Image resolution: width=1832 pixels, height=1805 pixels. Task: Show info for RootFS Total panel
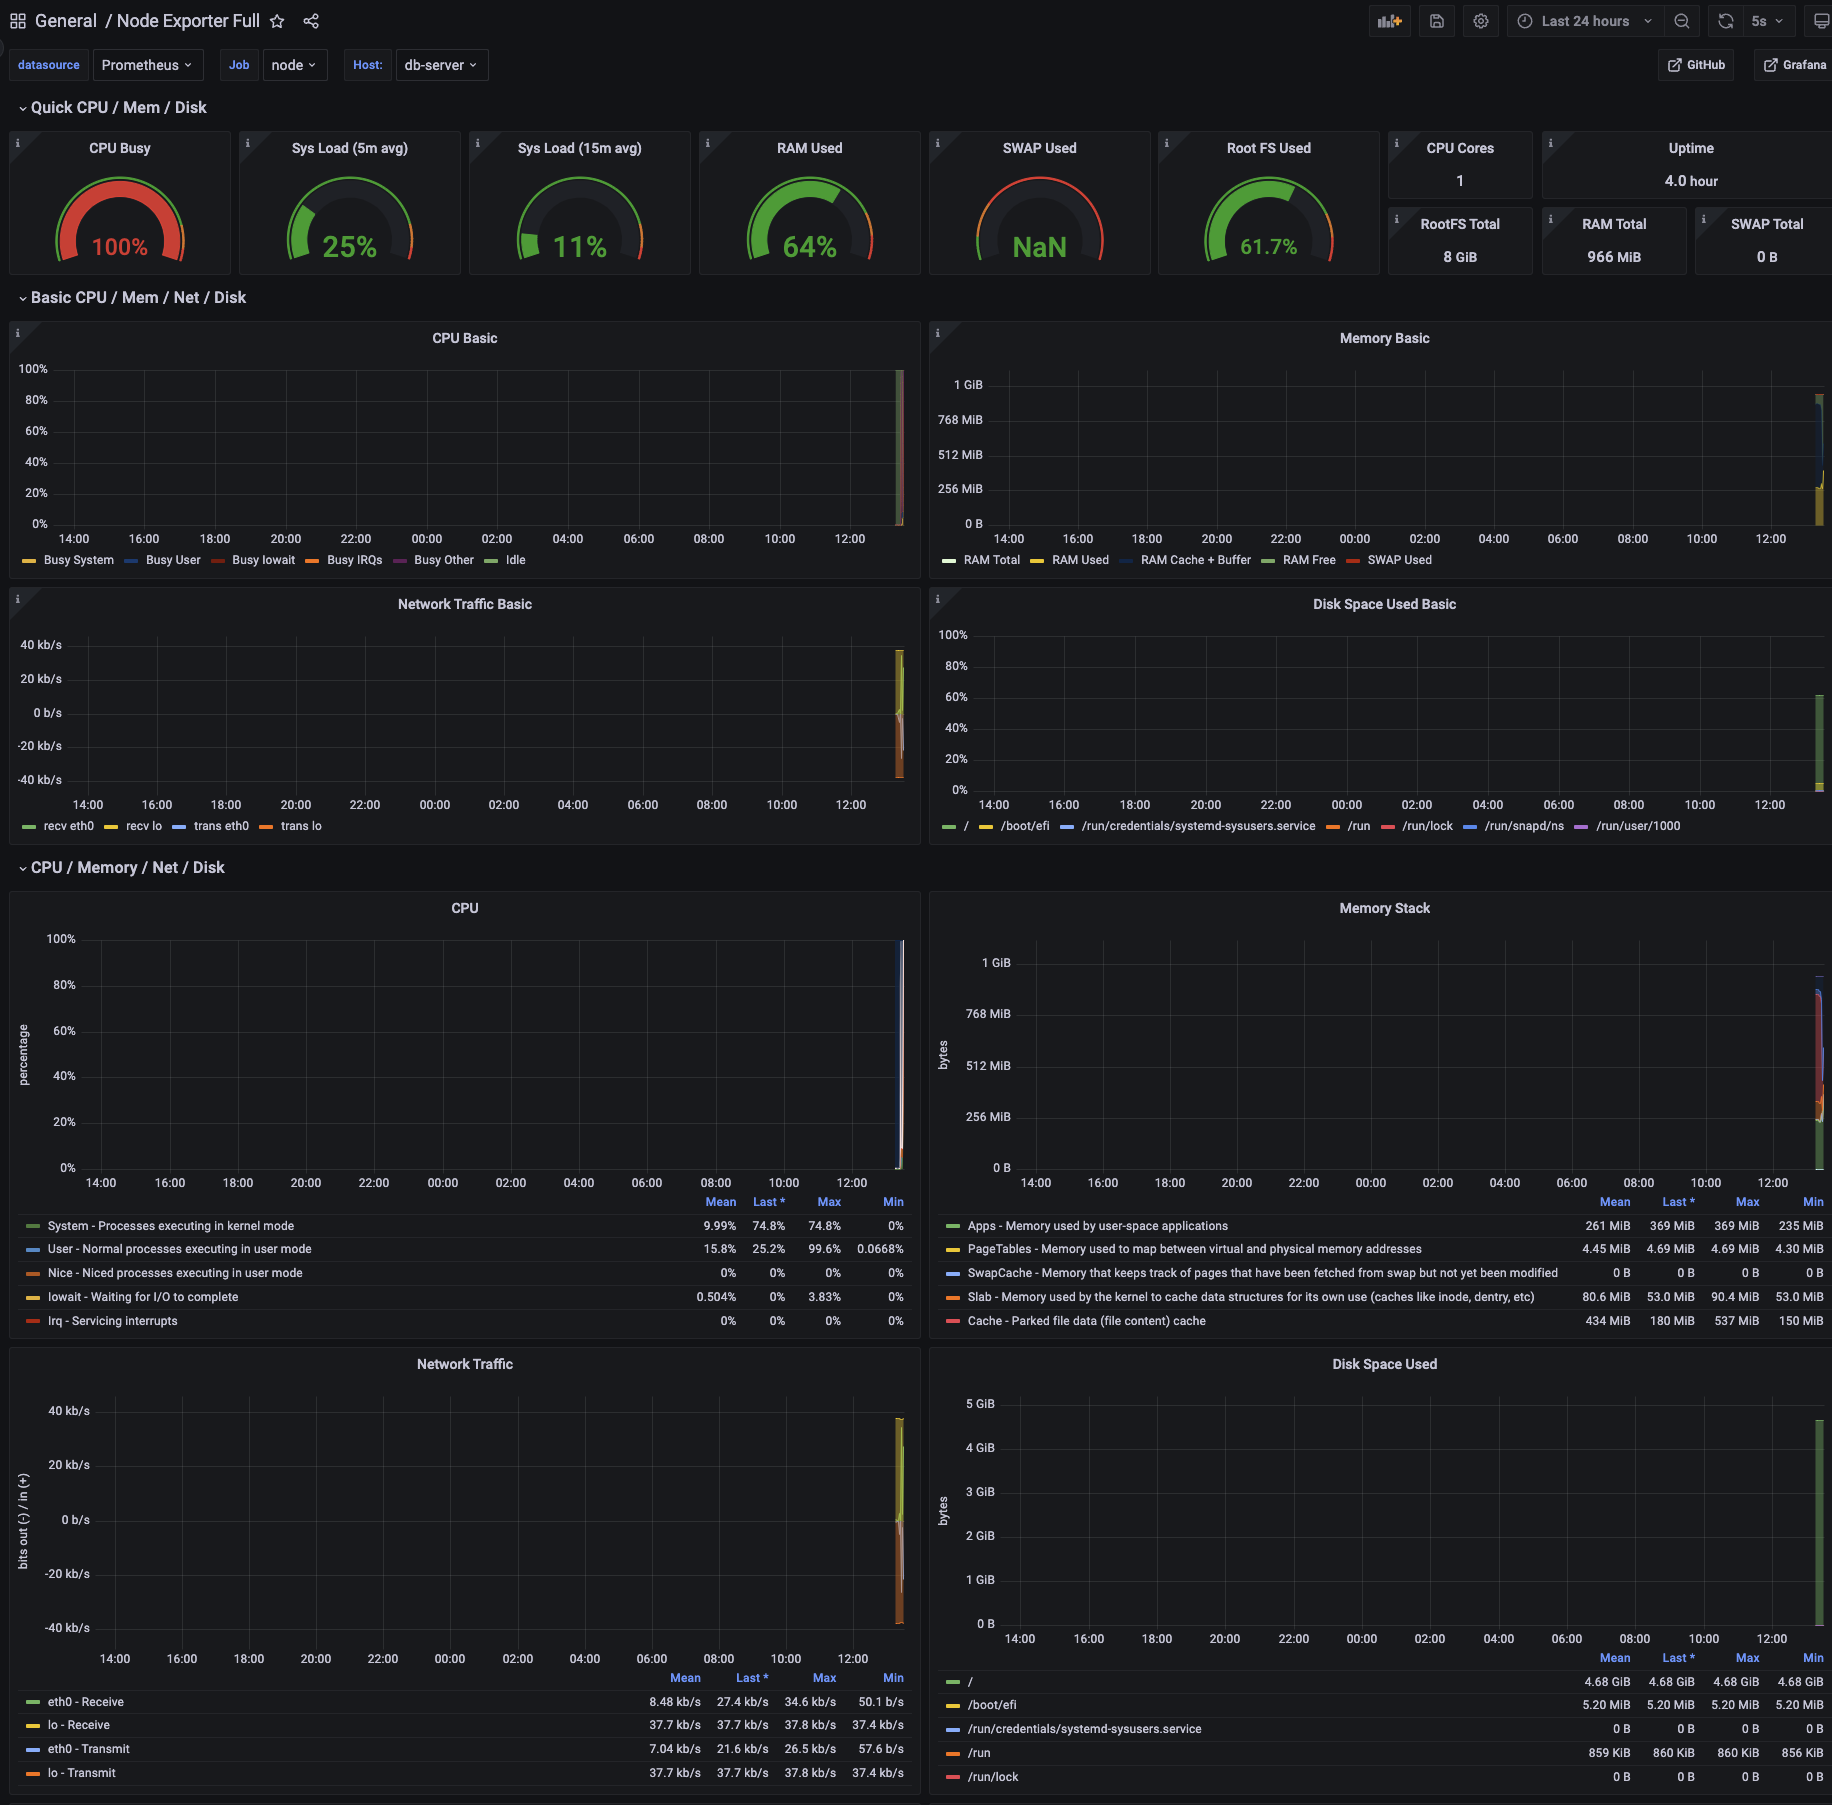click(x=1396, y=219)
